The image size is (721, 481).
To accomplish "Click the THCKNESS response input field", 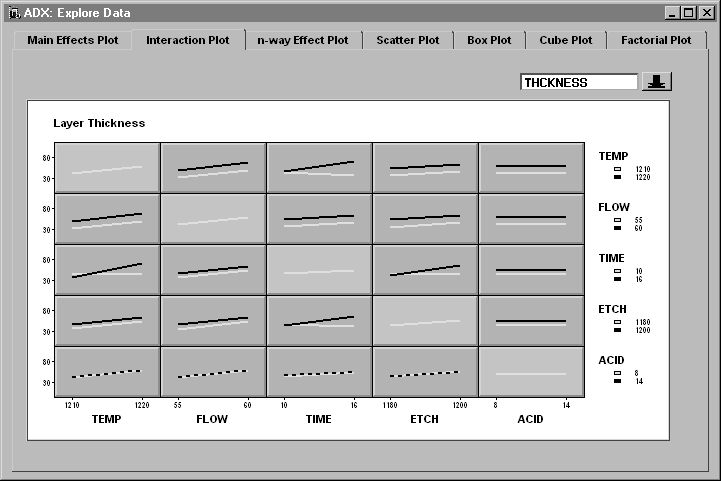I will point(579,82).
